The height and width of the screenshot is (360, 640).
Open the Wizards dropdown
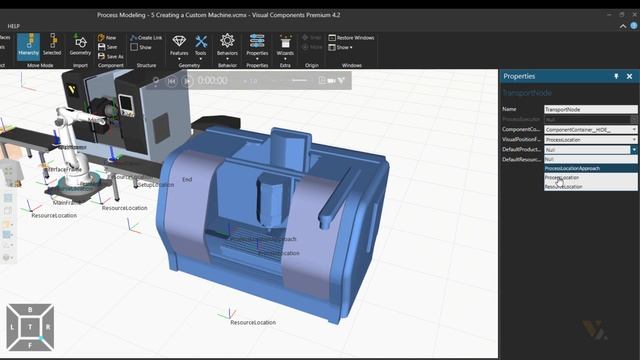pyautogui.click(x=285, y=47)
